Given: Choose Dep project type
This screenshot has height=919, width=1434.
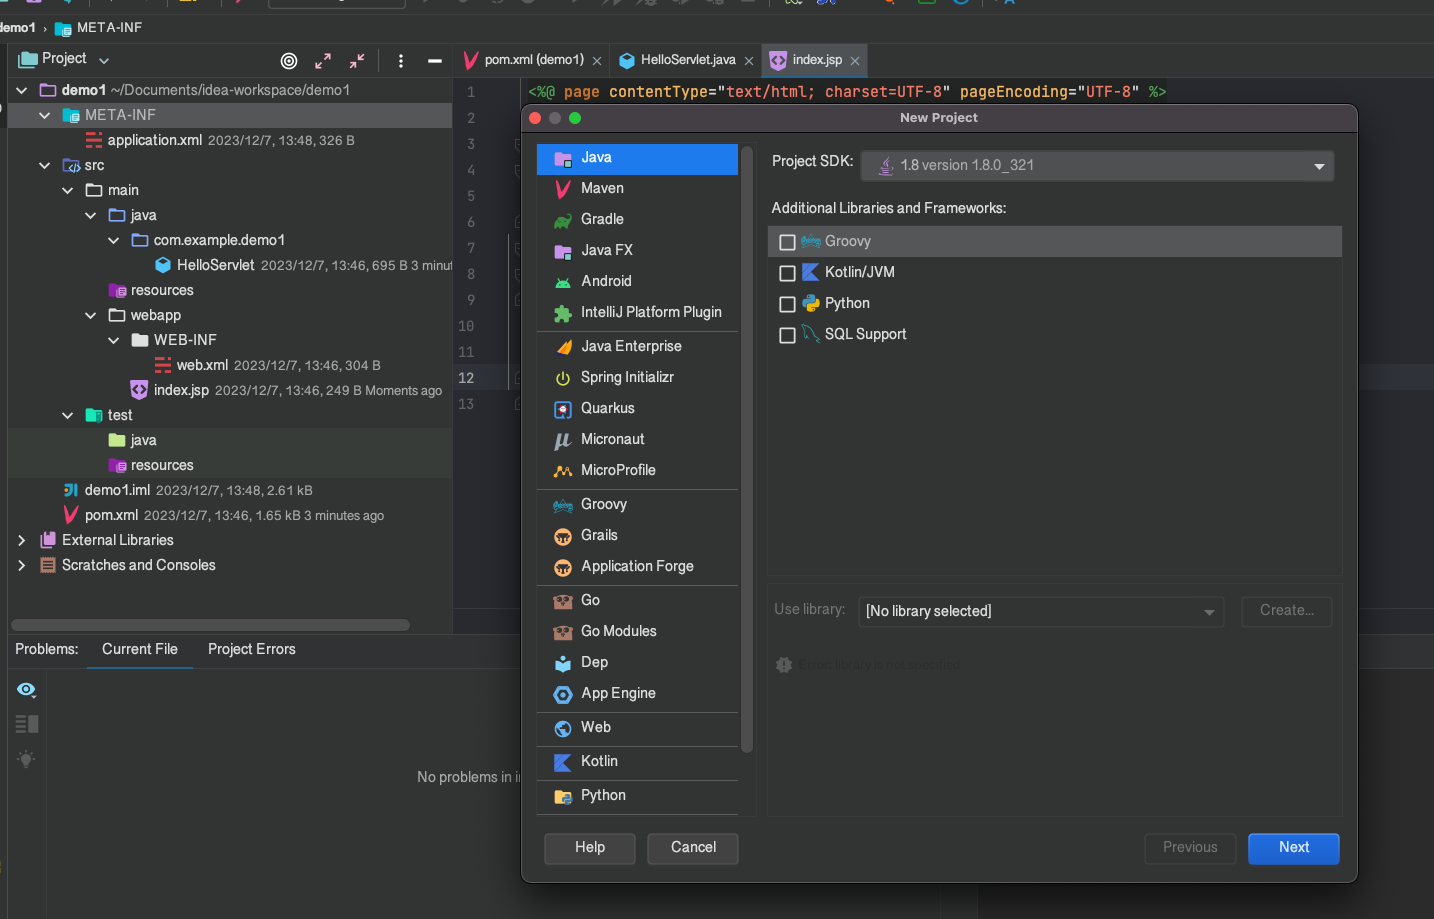Looking at the screenshot, I should click(637, 662).
